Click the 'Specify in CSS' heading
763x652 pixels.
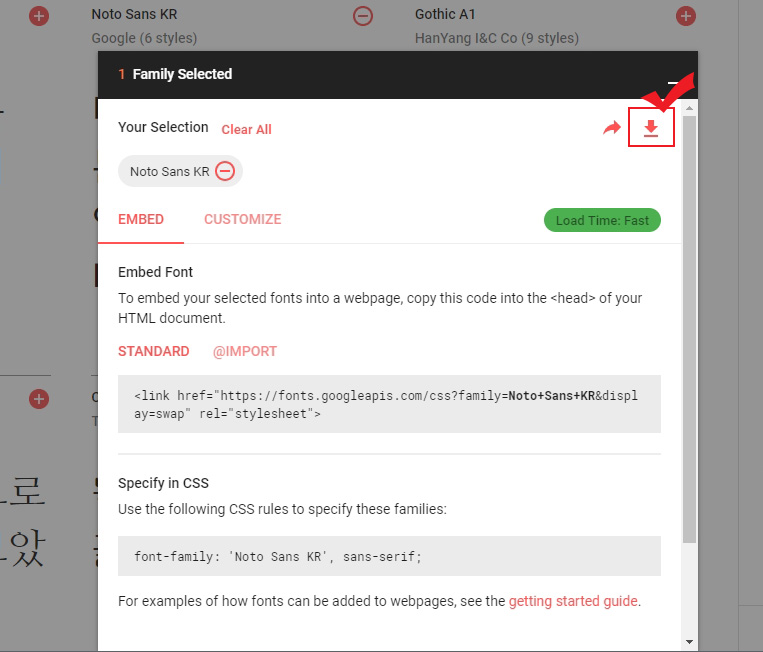click(x=163, y=483)
